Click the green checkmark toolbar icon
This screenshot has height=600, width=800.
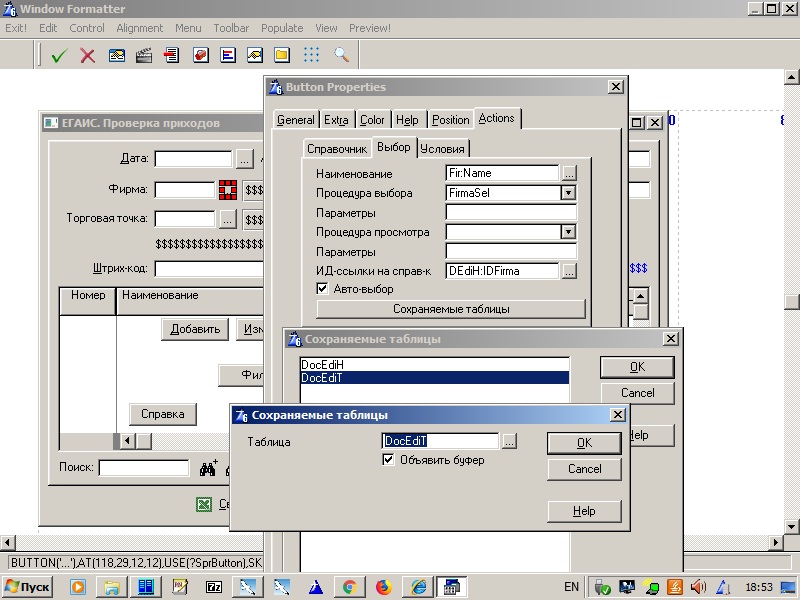[x=58, y=55]
